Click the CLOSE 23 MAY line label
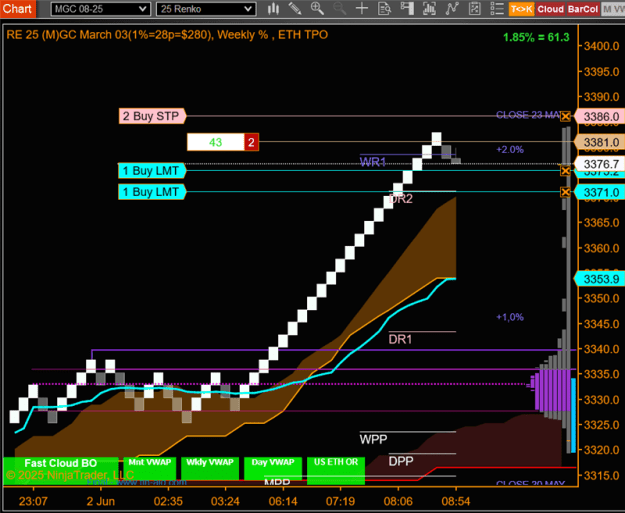The width and height of the screenshot is (625, 513). pyautogui.click(x=528, y=115)
